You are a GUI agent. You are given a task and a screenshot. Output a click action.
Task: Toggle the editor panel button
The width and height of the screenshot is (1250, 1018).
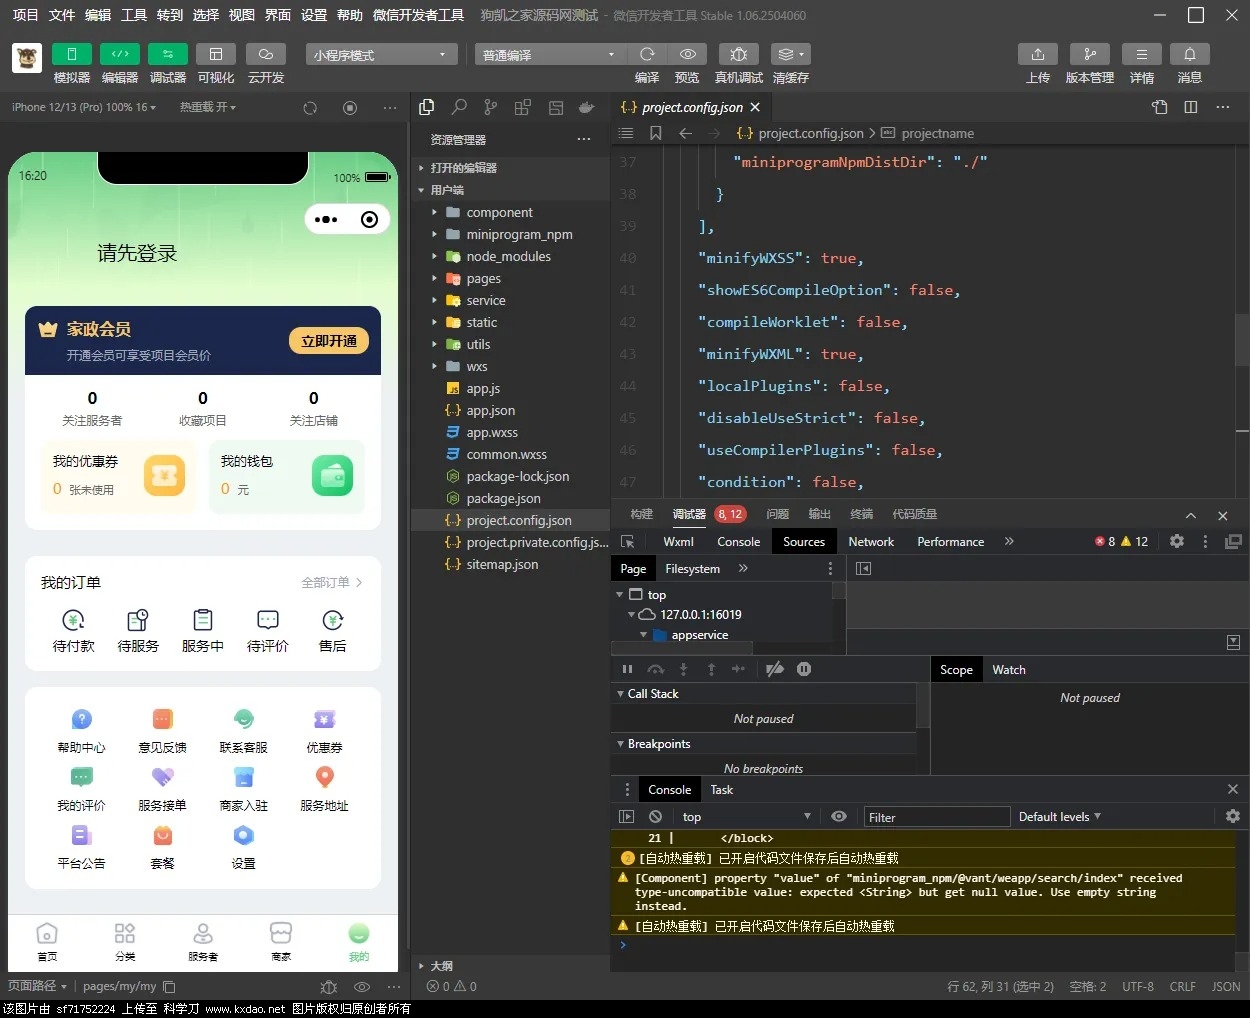click(119, 55)
